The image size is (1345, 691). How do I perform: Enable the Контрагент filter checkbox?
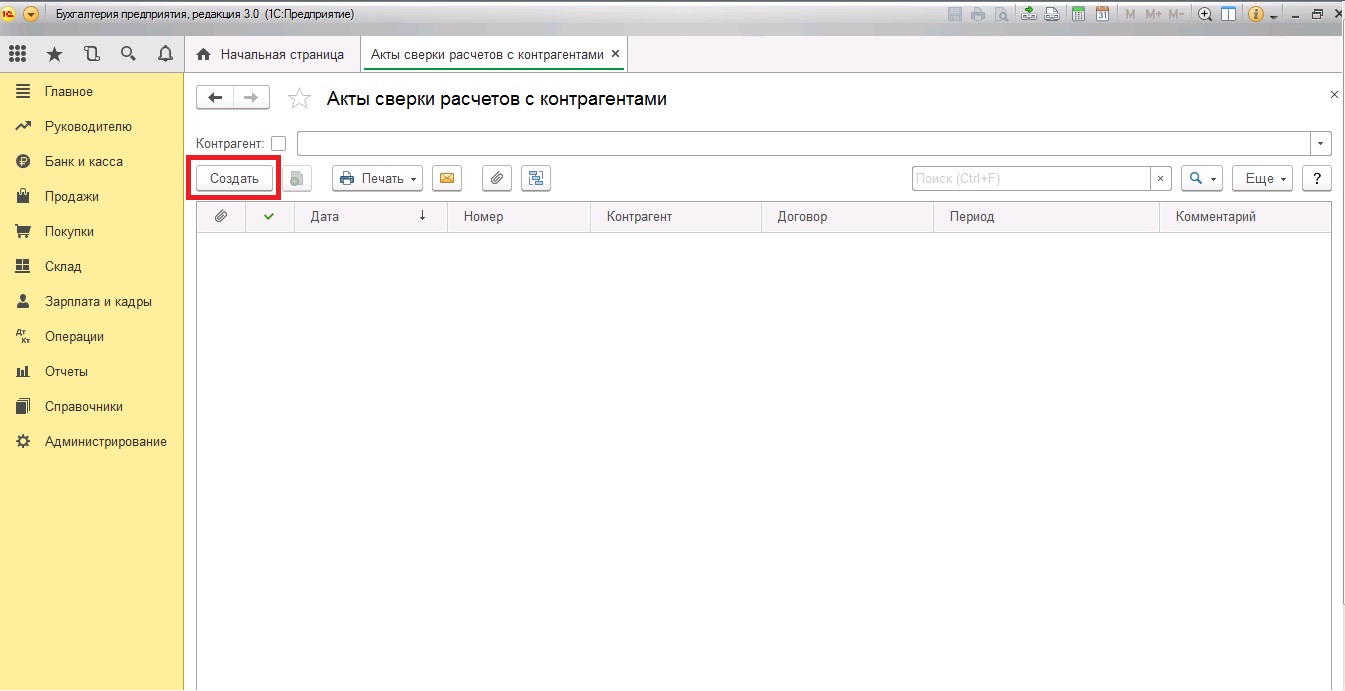coord(278,143)
